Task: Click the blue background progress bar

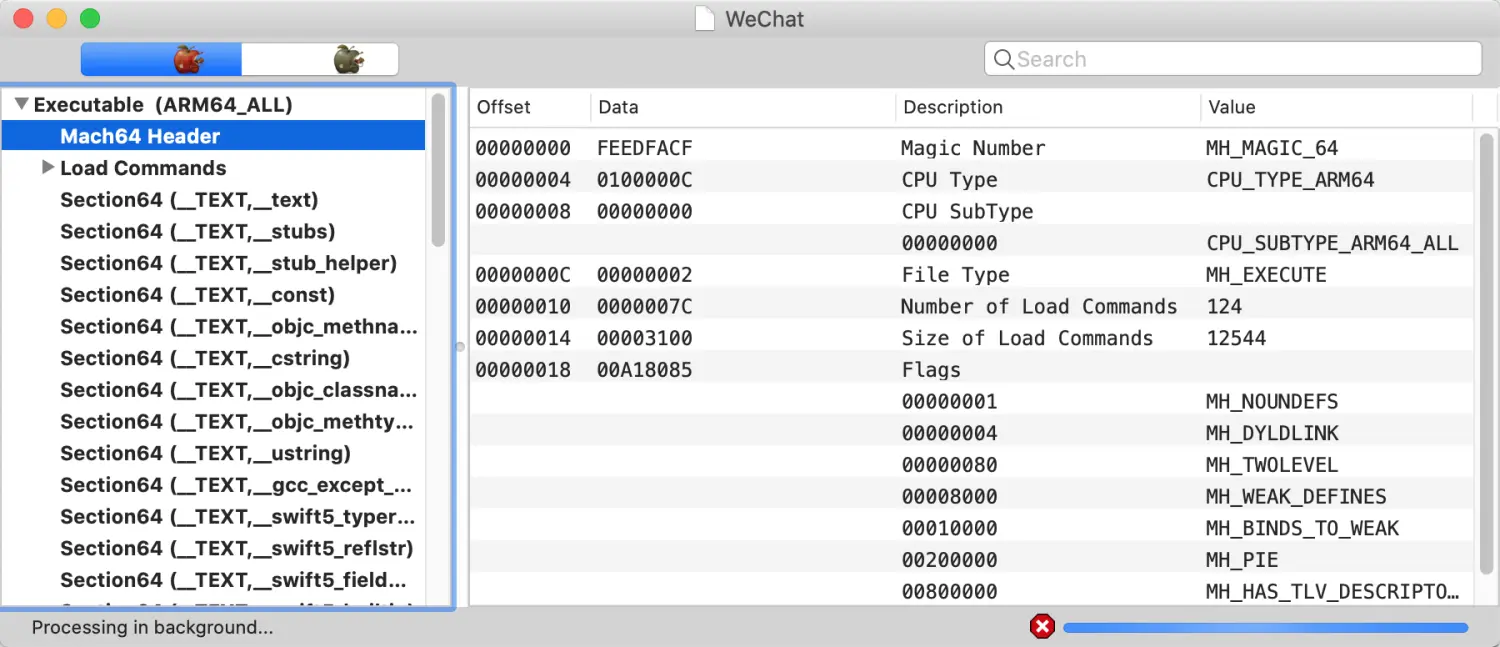Action: point(1265,627)
